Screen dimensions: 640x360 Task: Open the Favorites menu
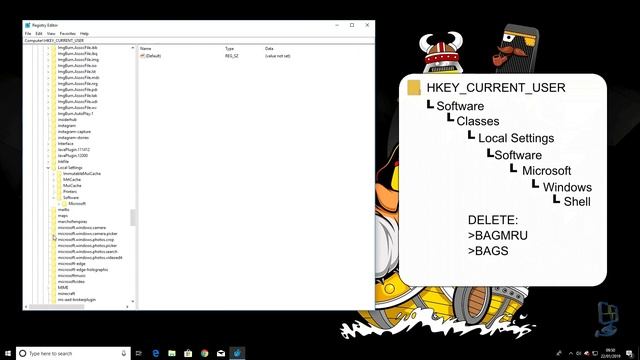coord(68,33)
